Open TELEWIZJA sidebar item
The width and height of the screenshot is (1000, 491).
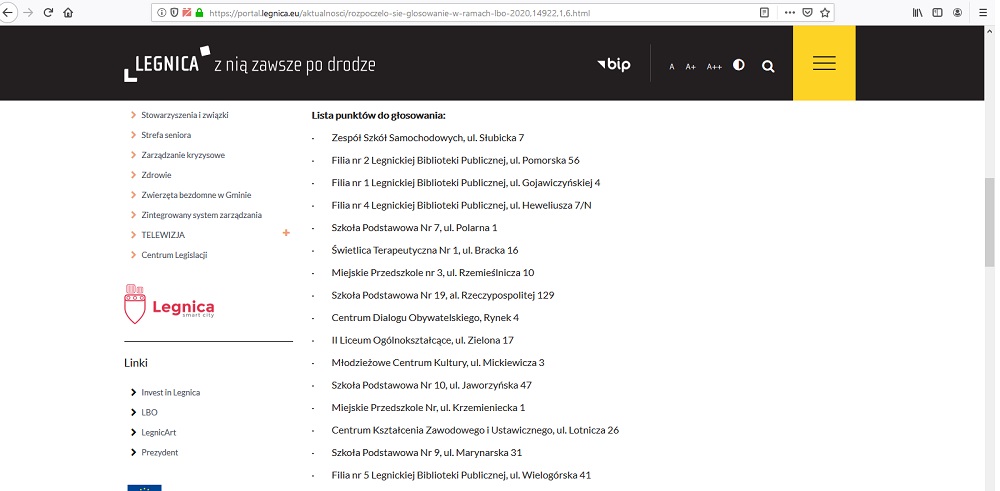[163, 235]
